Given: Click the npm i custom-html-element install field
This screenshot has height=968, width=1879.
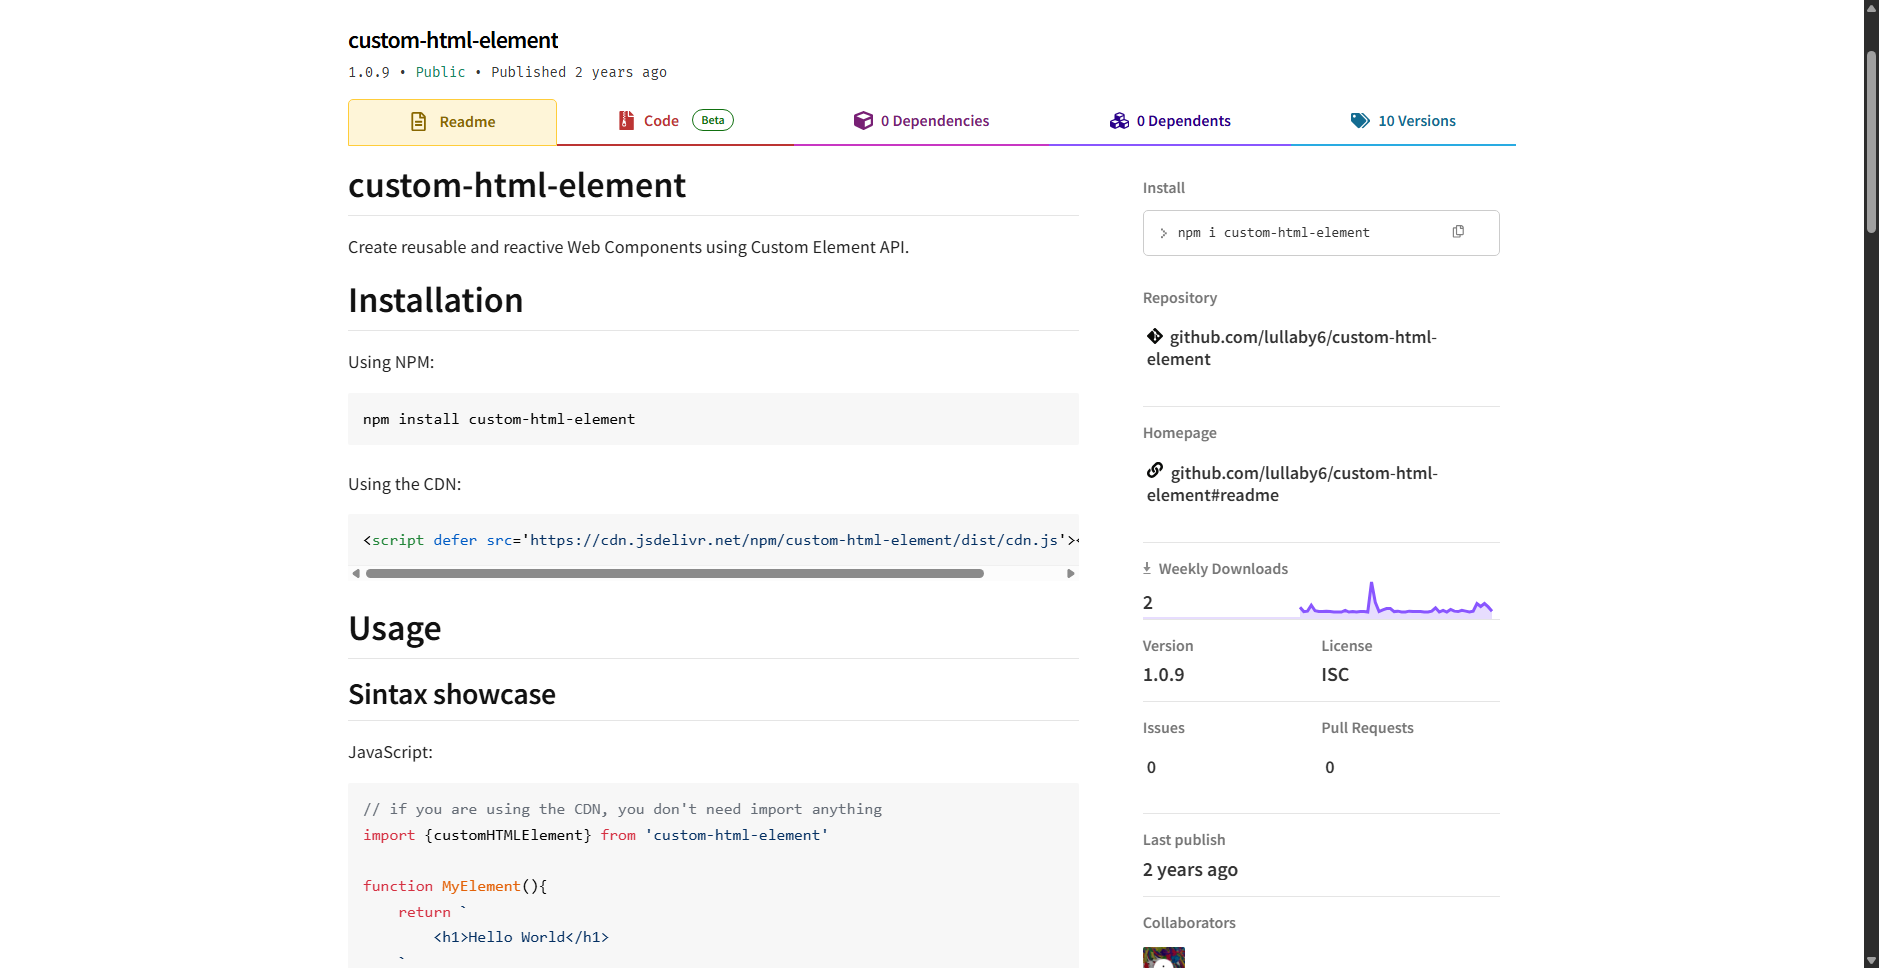Looking at the screenshot, I should click(1321, 233).
